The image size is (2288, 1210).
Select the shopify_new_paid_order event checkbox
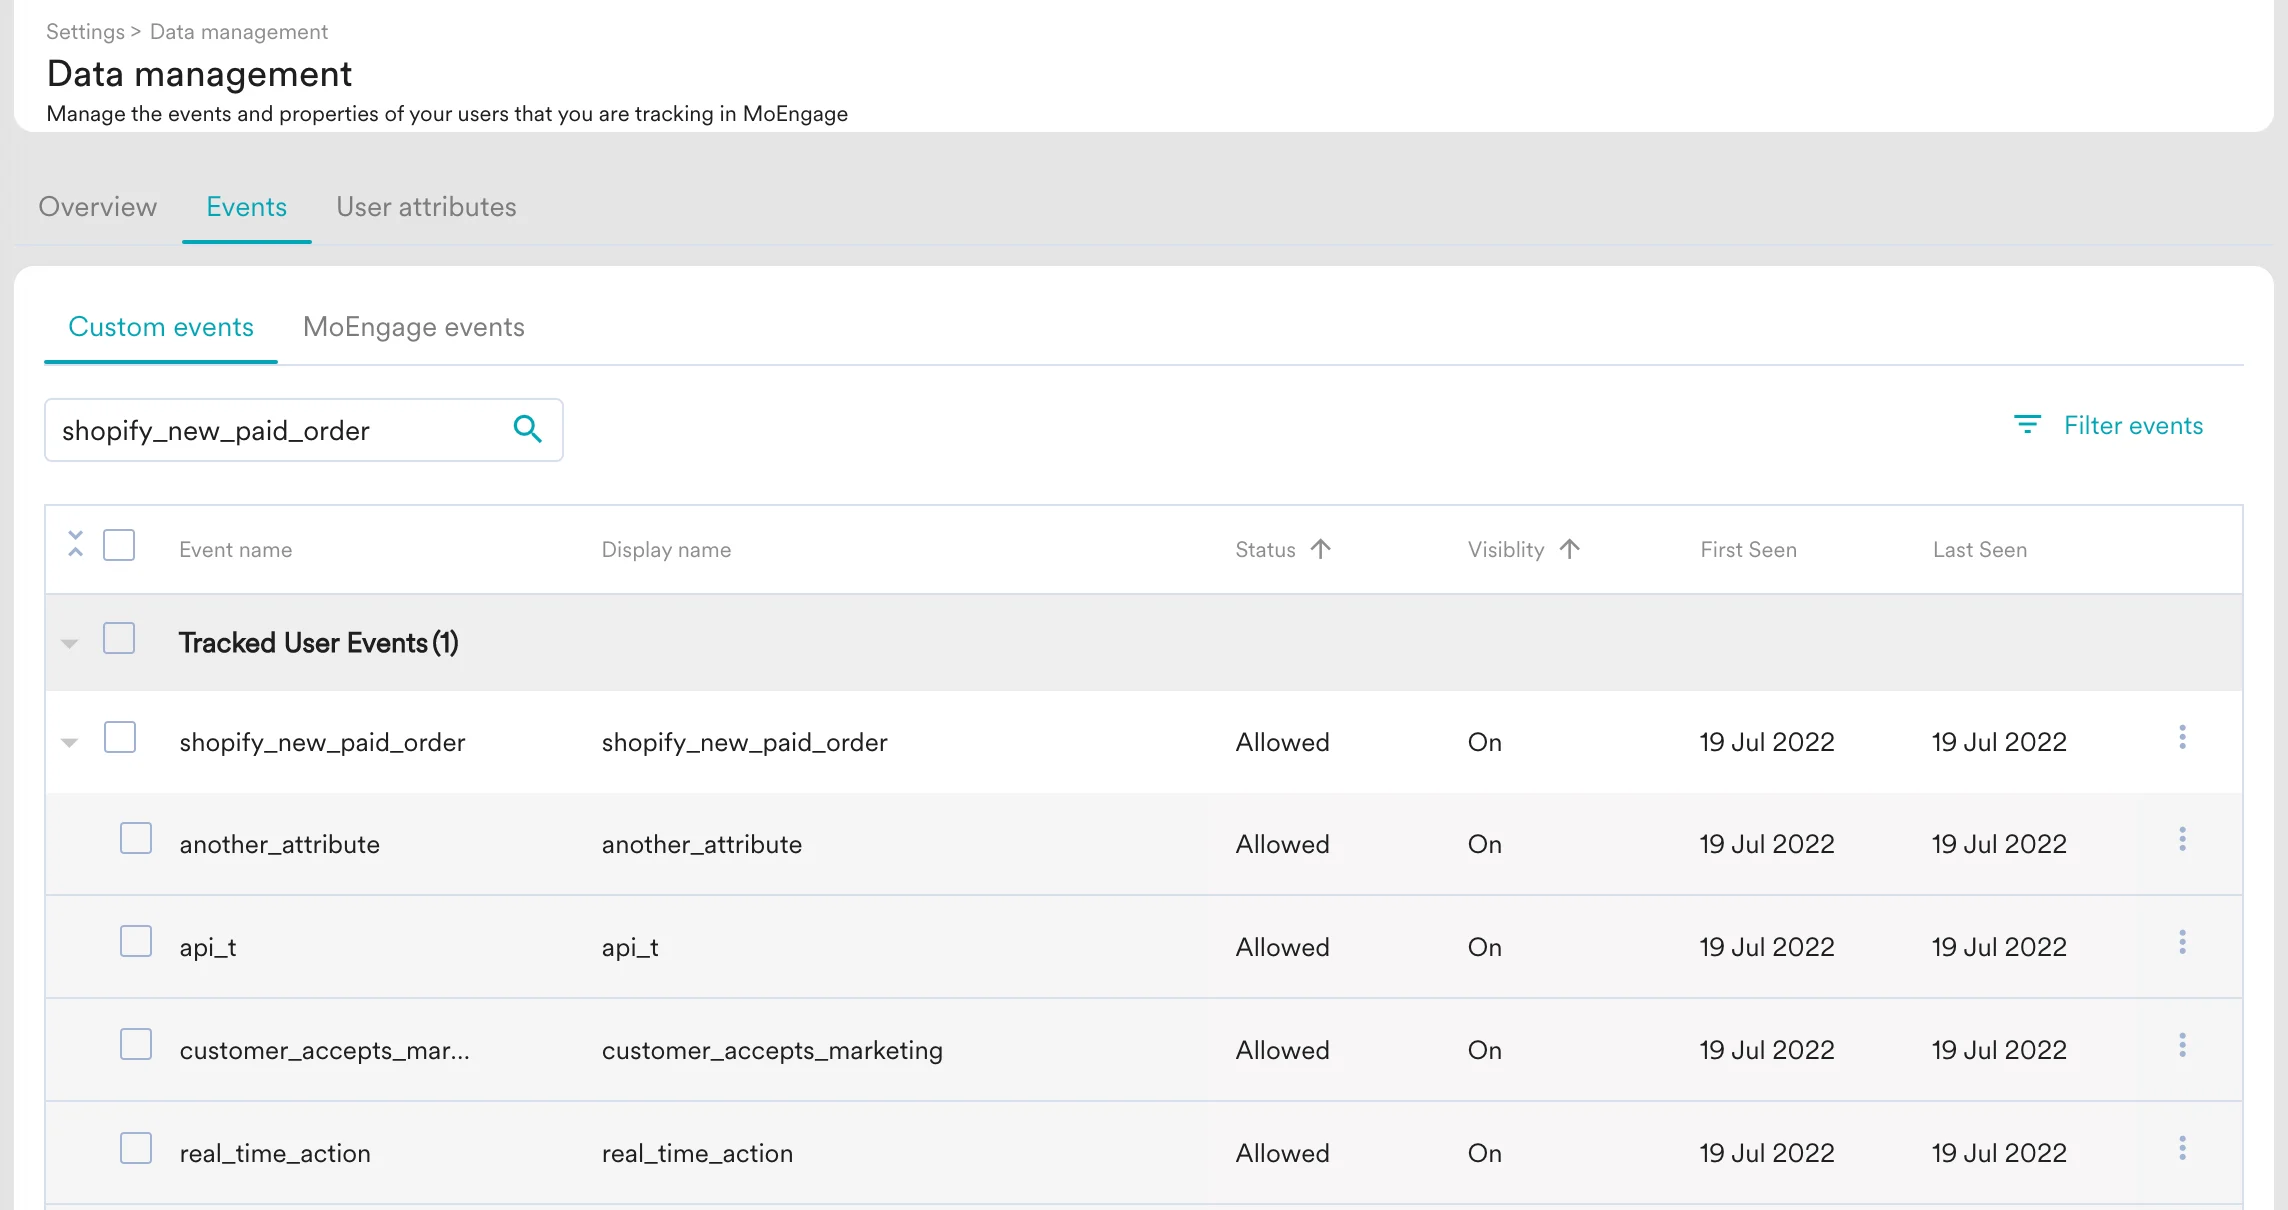[x=120, y=737]
